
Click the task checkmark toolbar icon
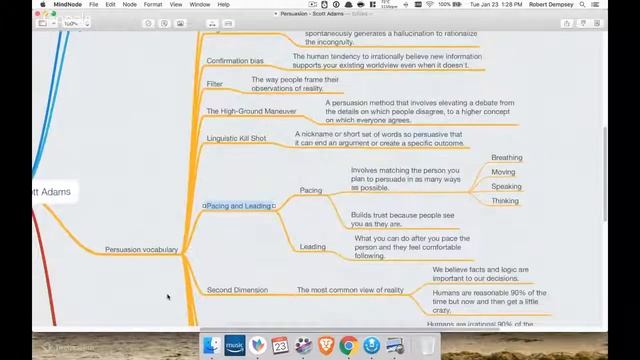tap(149, 24)
